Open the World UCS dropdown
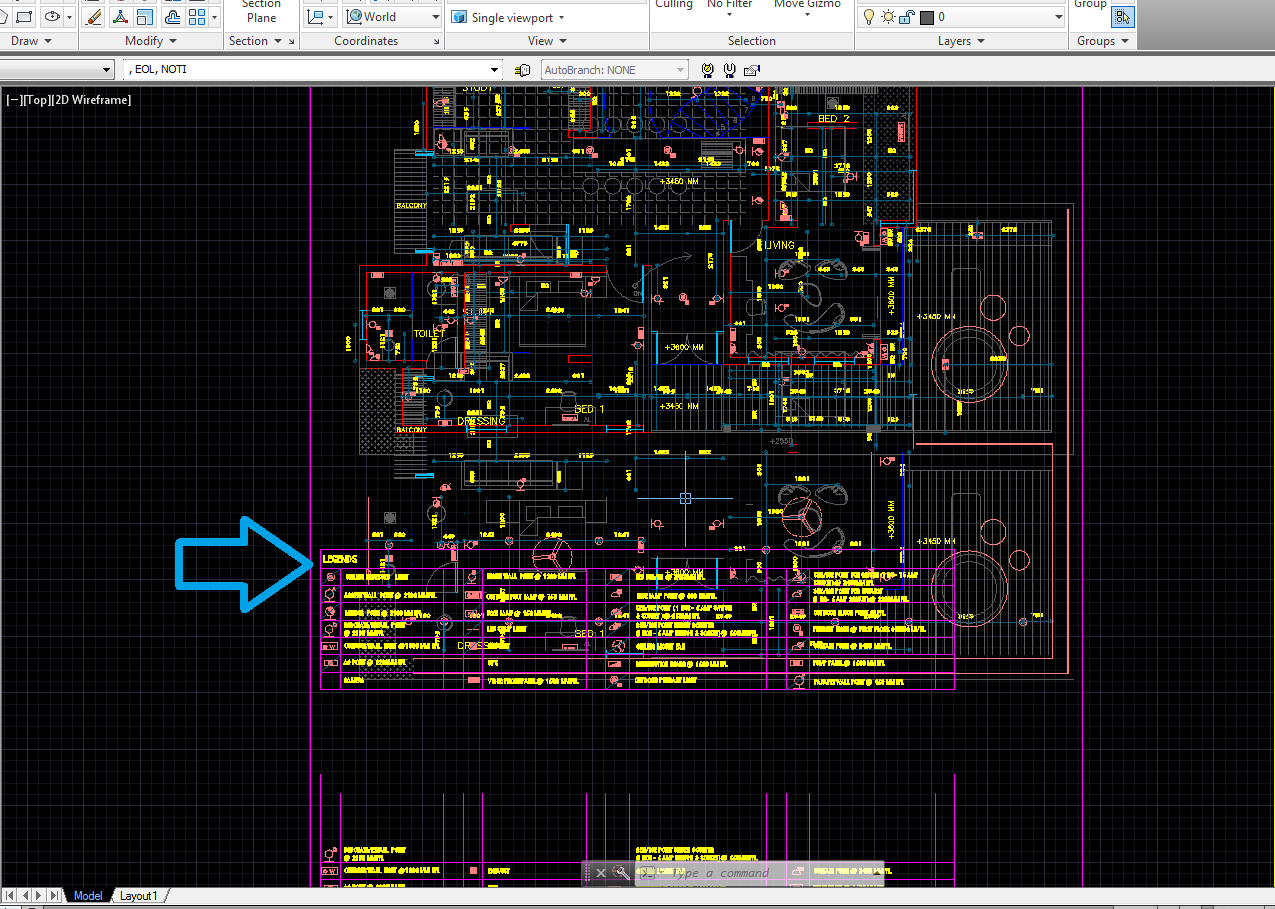This screenshot has width=1275, height=909. point(392,17)
